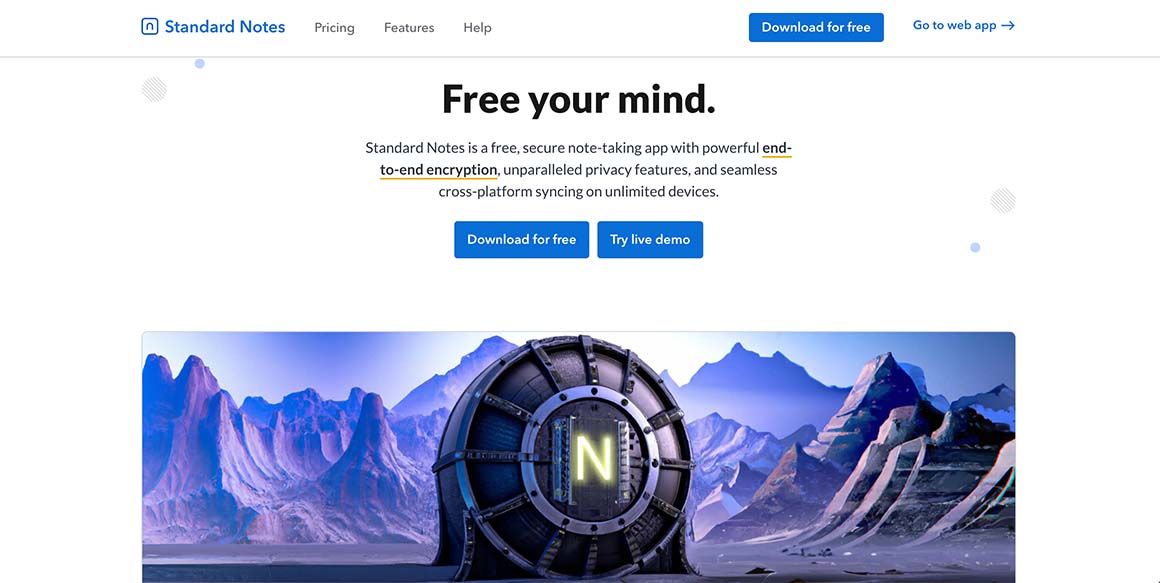Open the Standard Notes home link text
Image resolution: width=1160 pixels, height=583 pixels.
[225, 27]
